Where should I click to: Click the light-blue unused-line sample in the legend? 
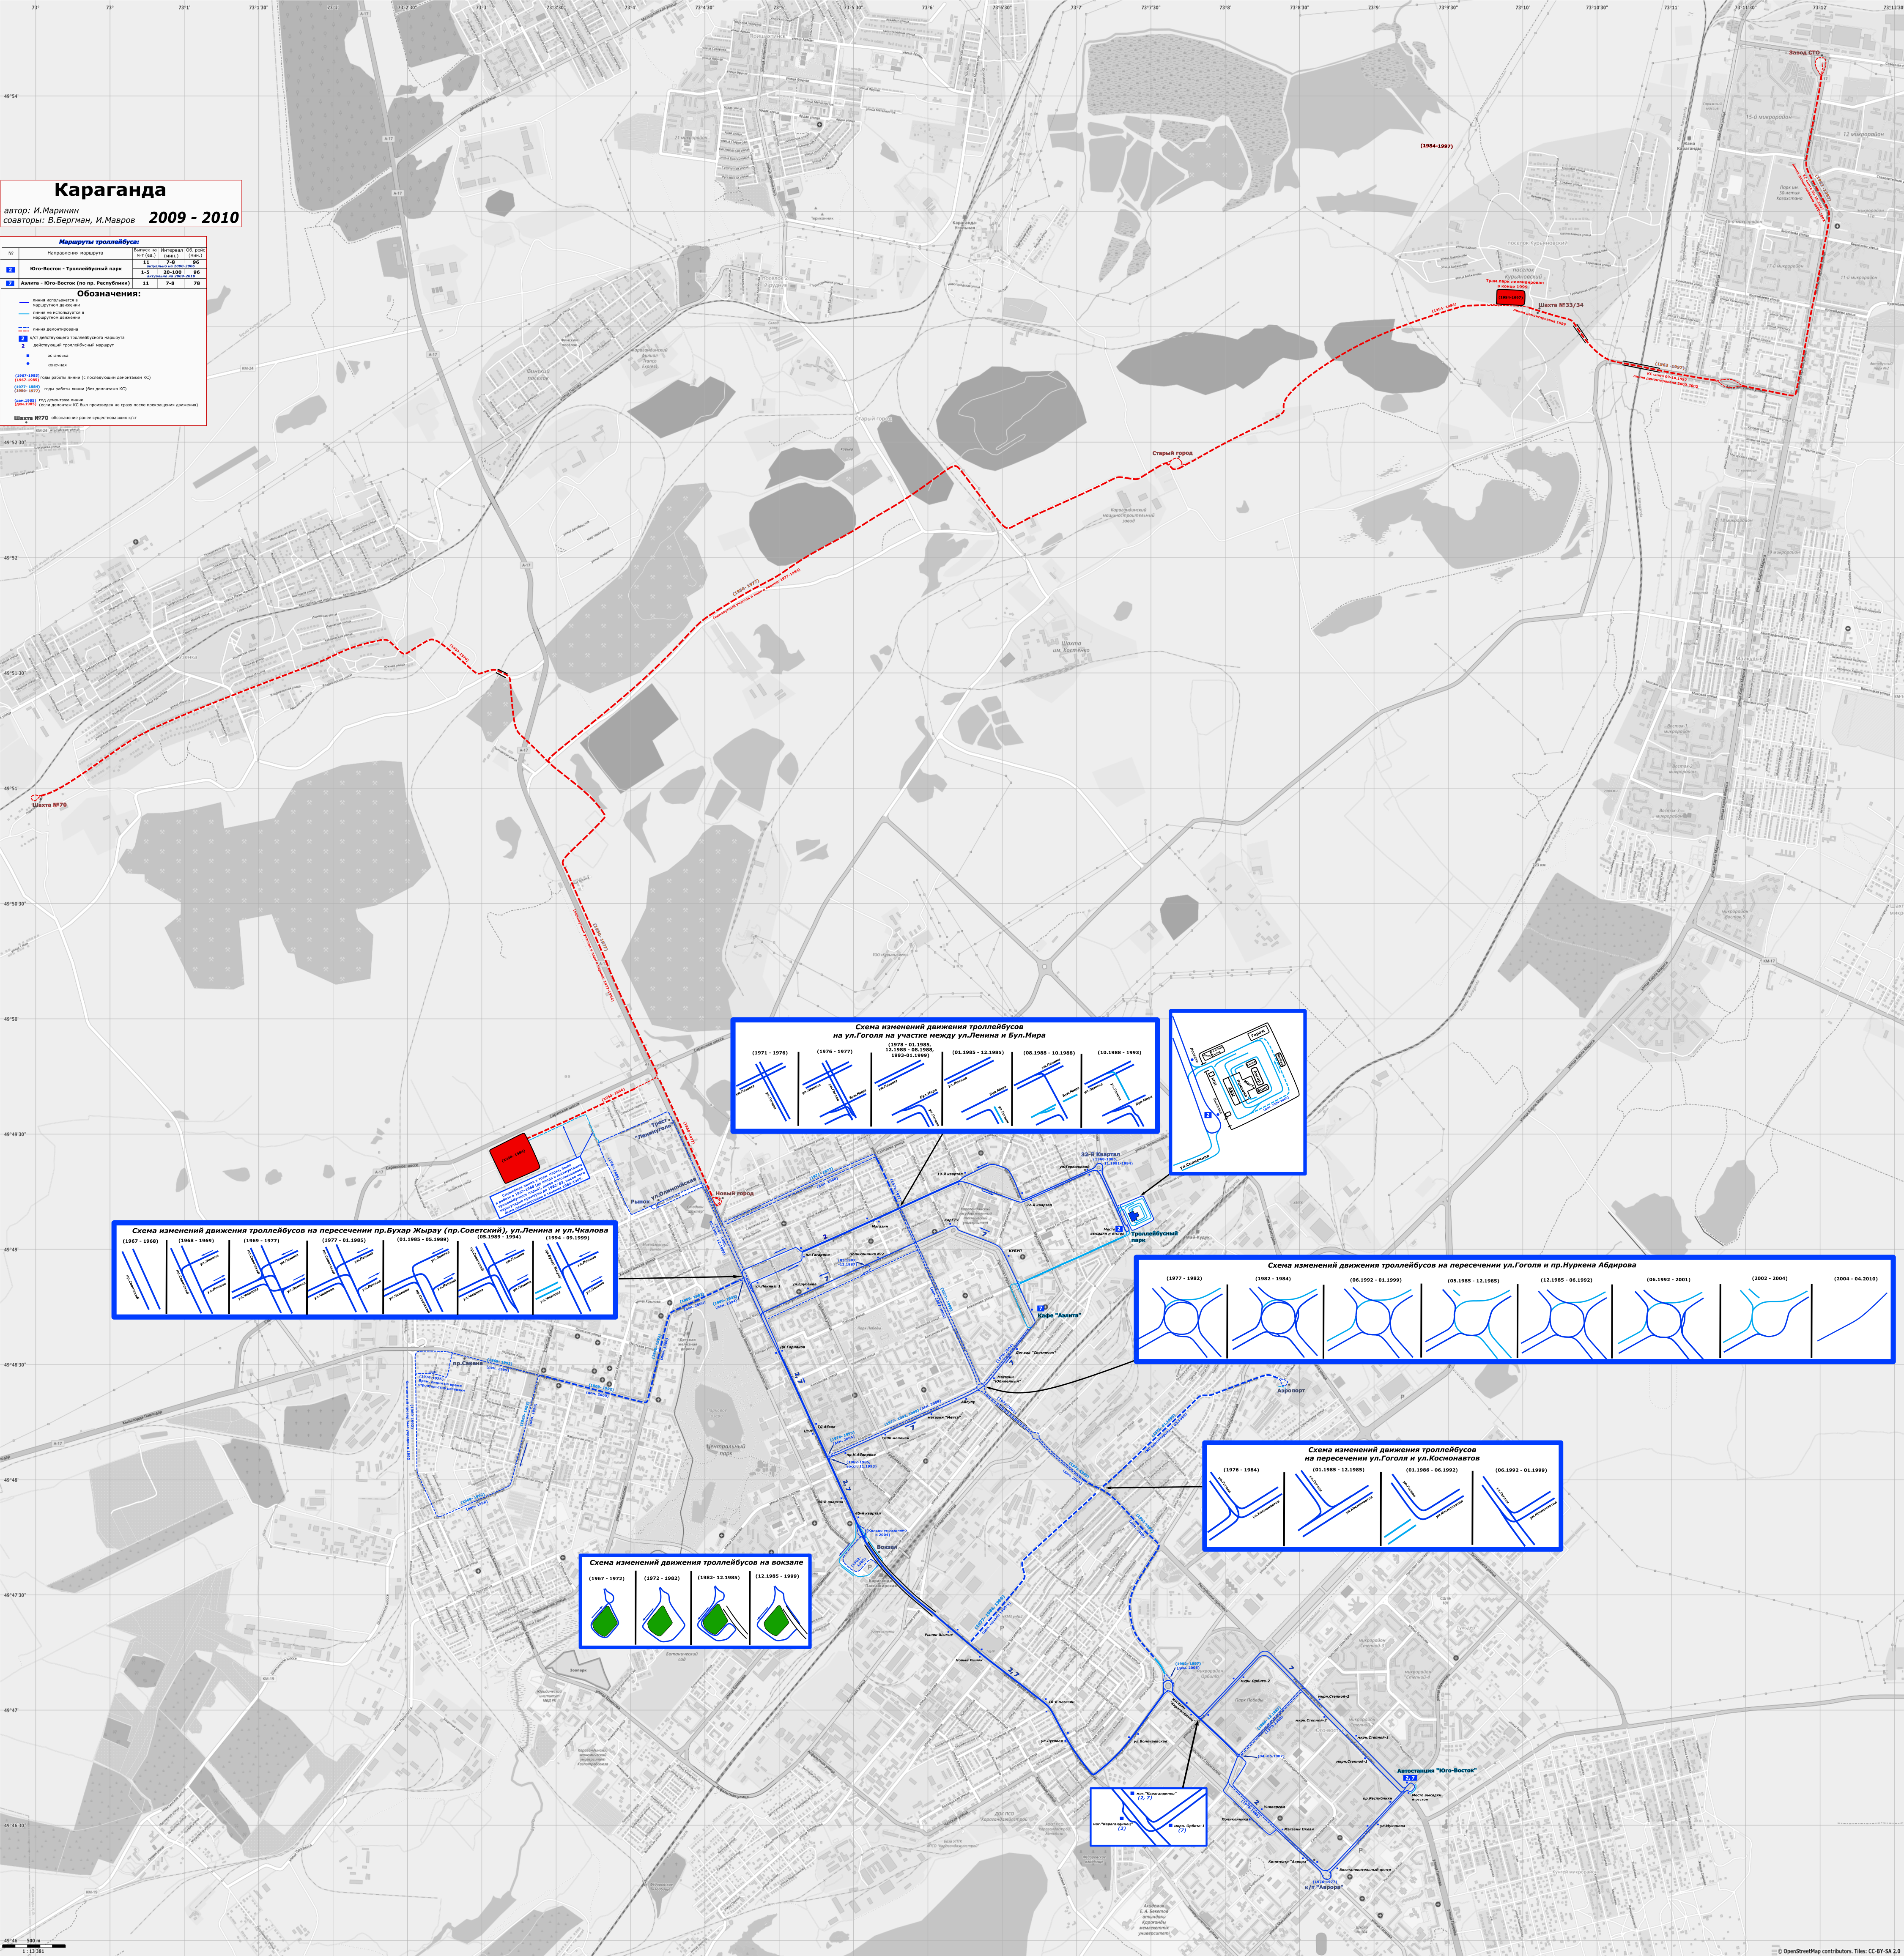[24, 314]
